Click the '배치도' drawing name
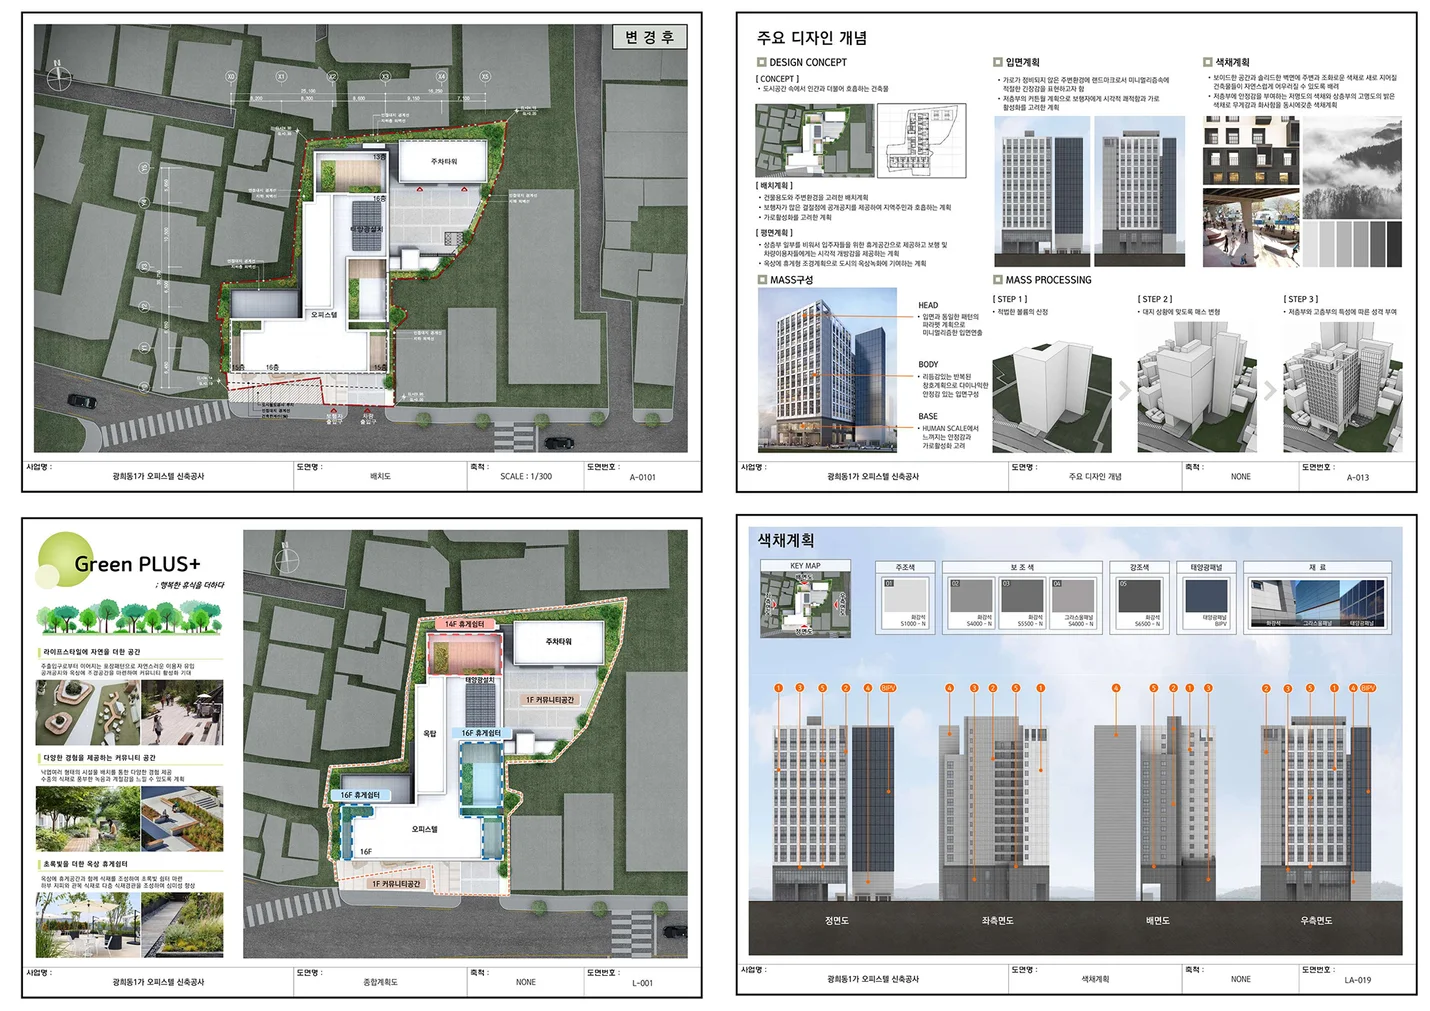The image size is (1430, 1011). click(381, 476)
